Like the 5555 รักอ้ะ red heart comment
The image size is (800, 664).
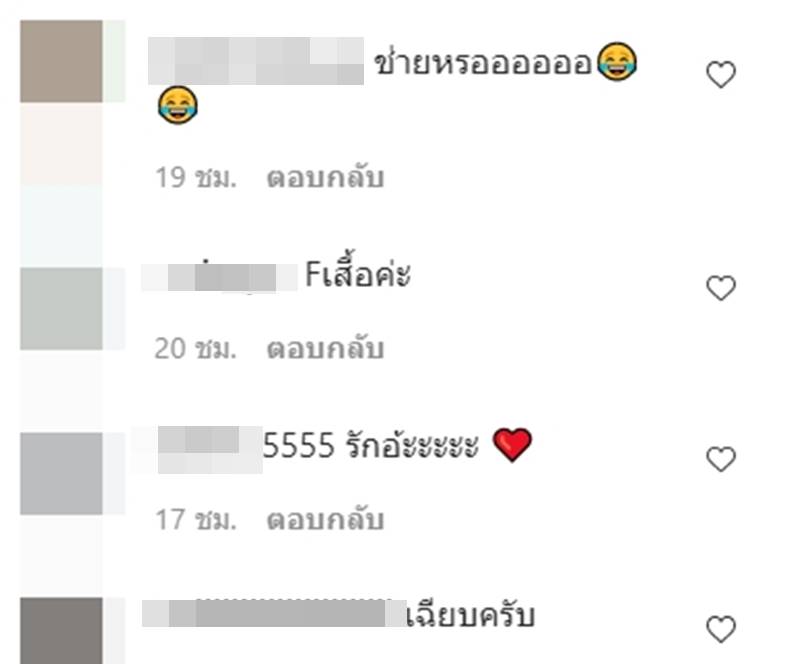click(720, 459)
